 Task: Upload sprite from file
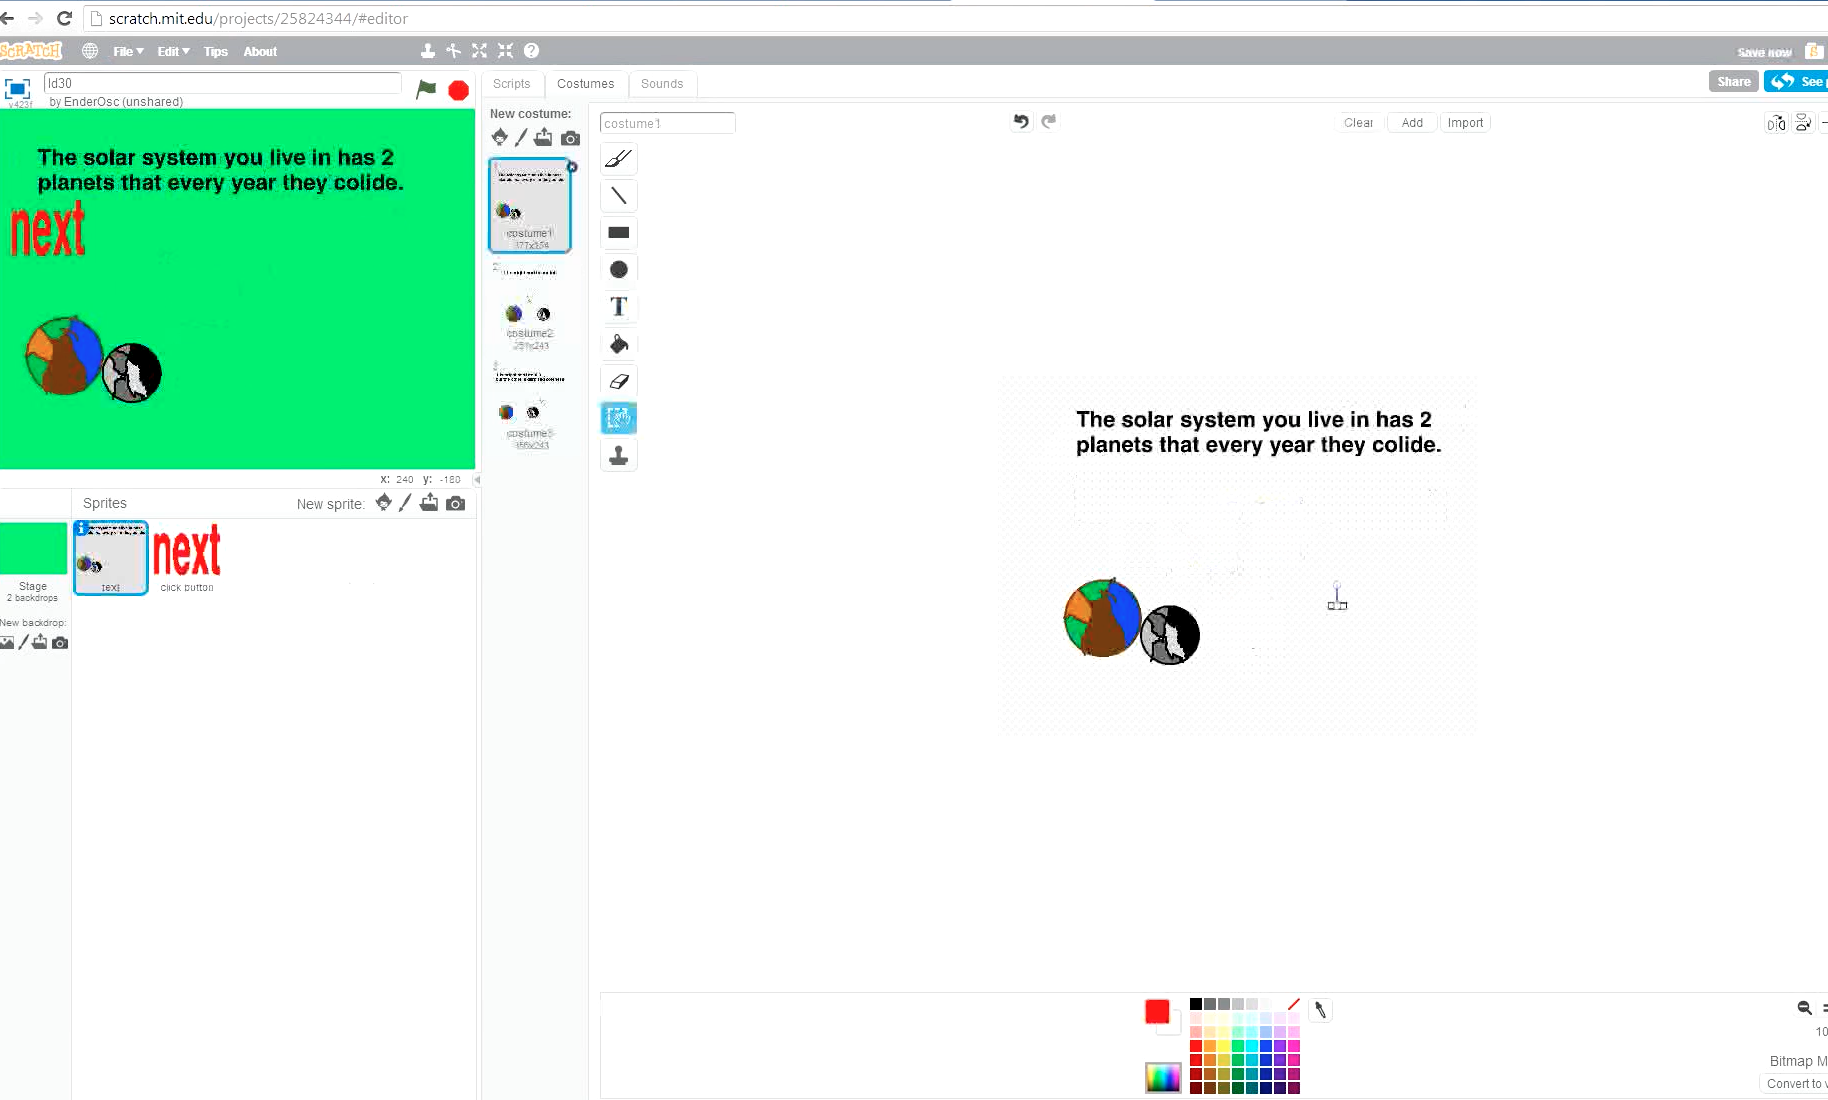tap(429, 502)
